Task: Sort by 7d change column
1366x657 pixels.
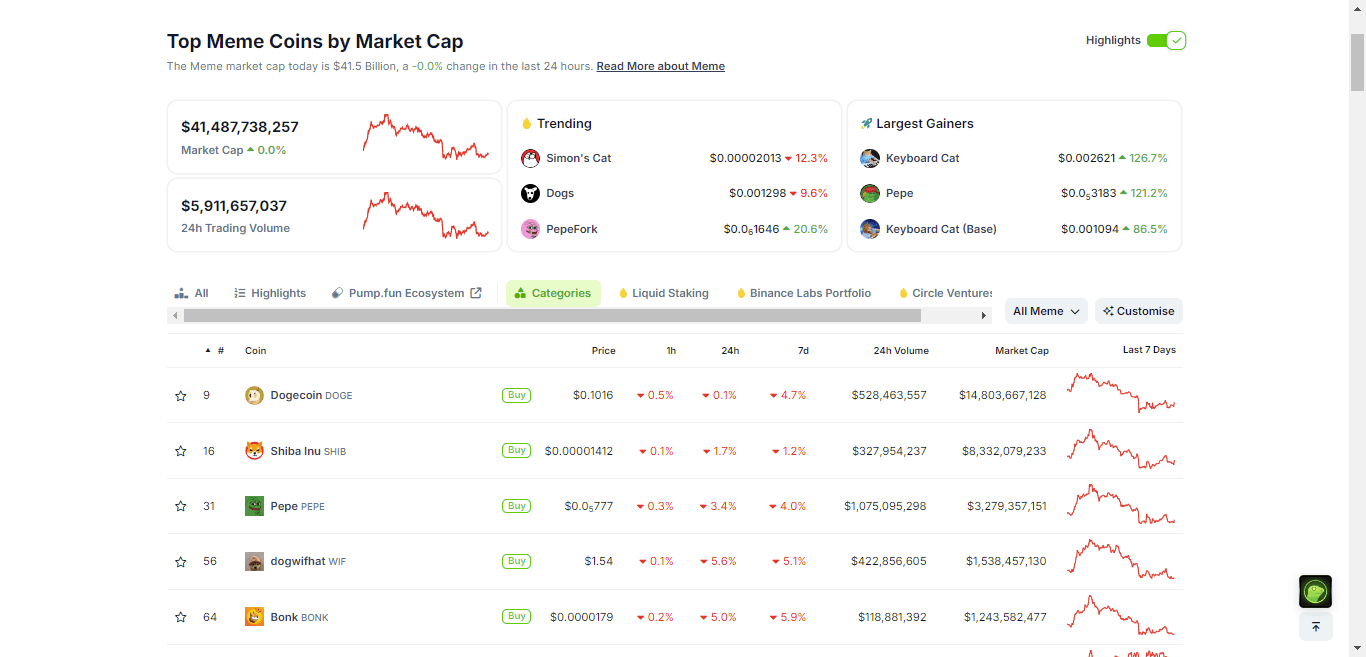Action: tap(803, 351)
